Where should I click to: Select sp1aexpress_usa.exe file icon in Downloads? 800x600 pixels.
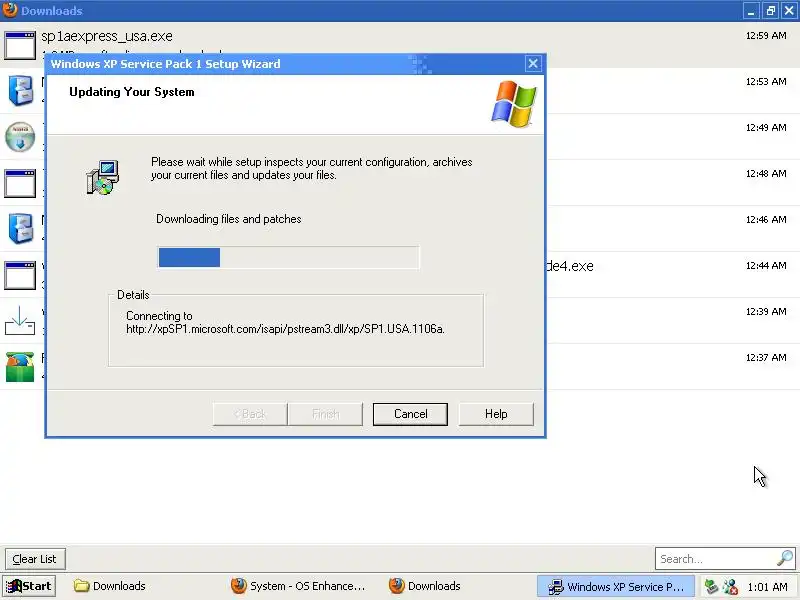(x=20, y=45)
